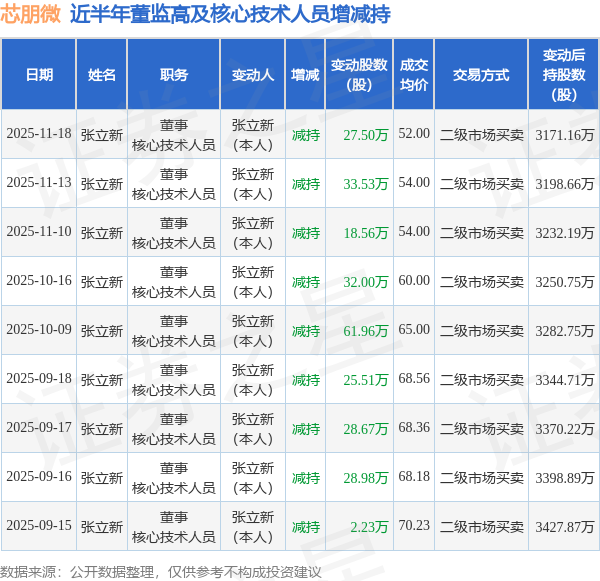Click 减持 in the 2025-09-15 row

pos(305,527)
